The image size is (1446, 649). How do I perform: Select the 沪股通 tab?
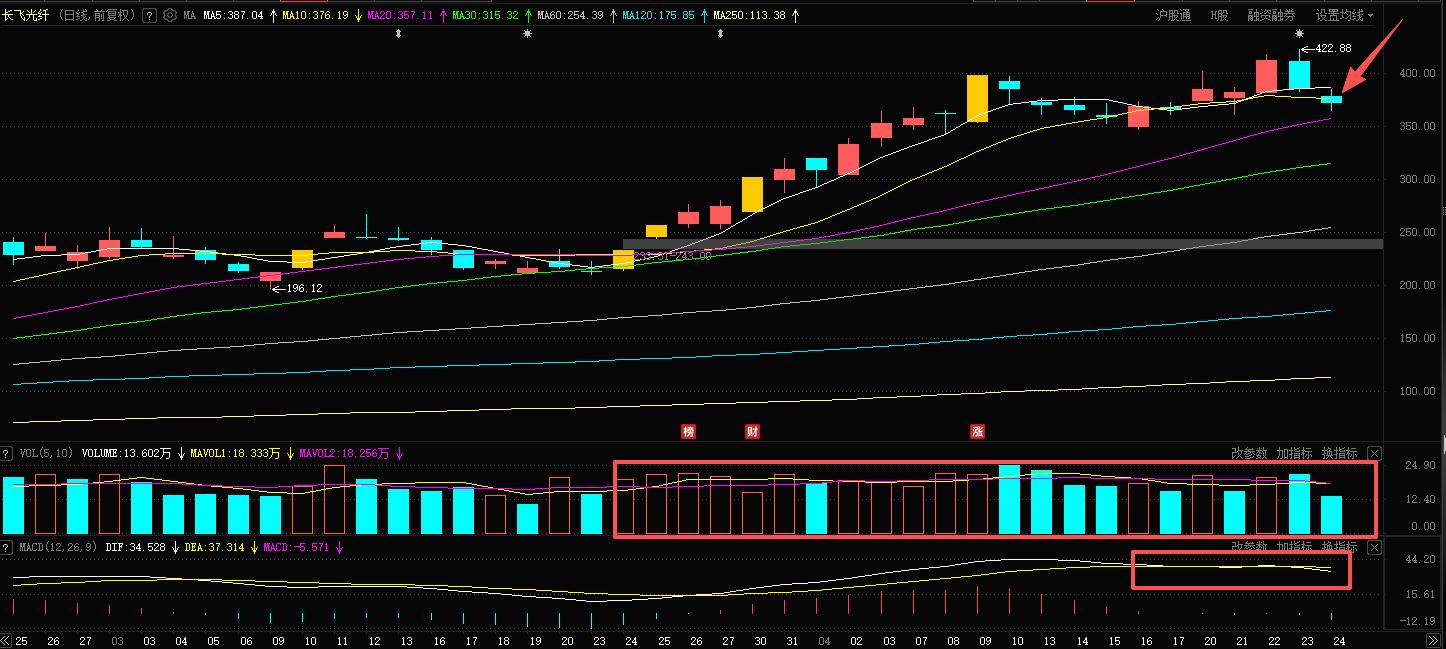(x=1172, y=15)
